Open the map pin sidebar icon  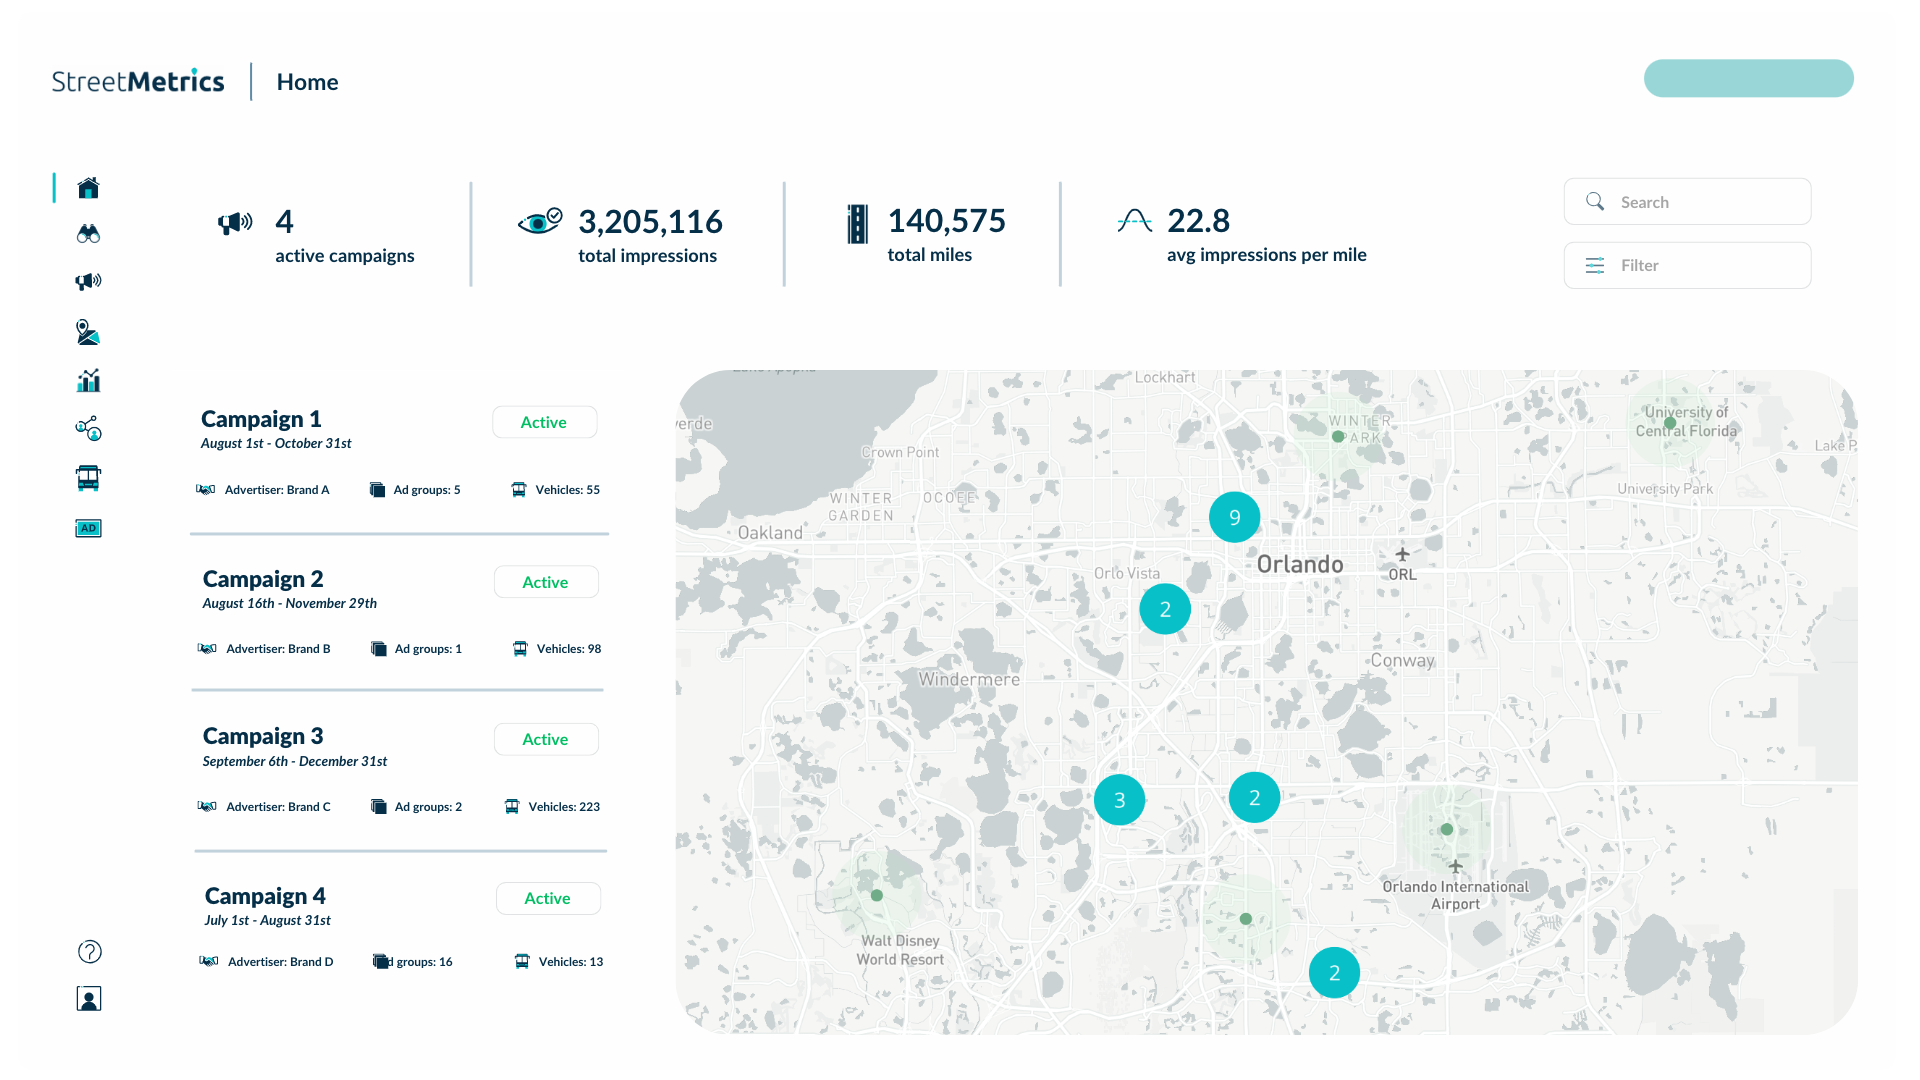point(88,332)
